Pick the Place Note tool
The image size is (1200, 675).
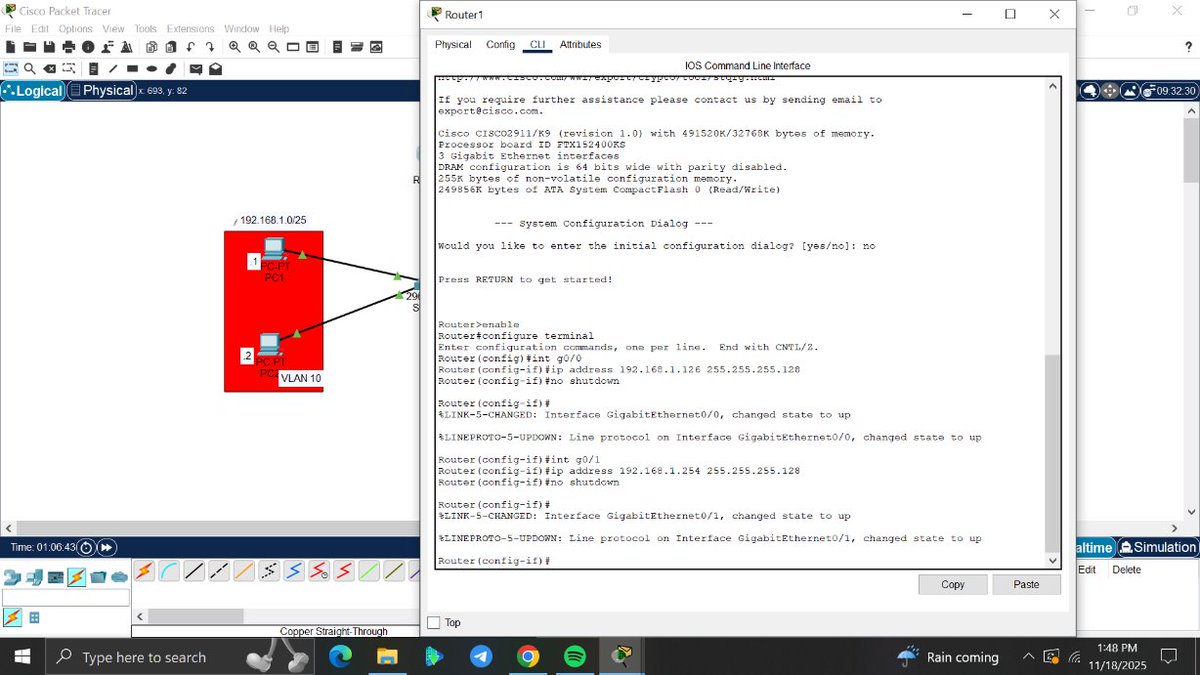[x=93, y=69]
